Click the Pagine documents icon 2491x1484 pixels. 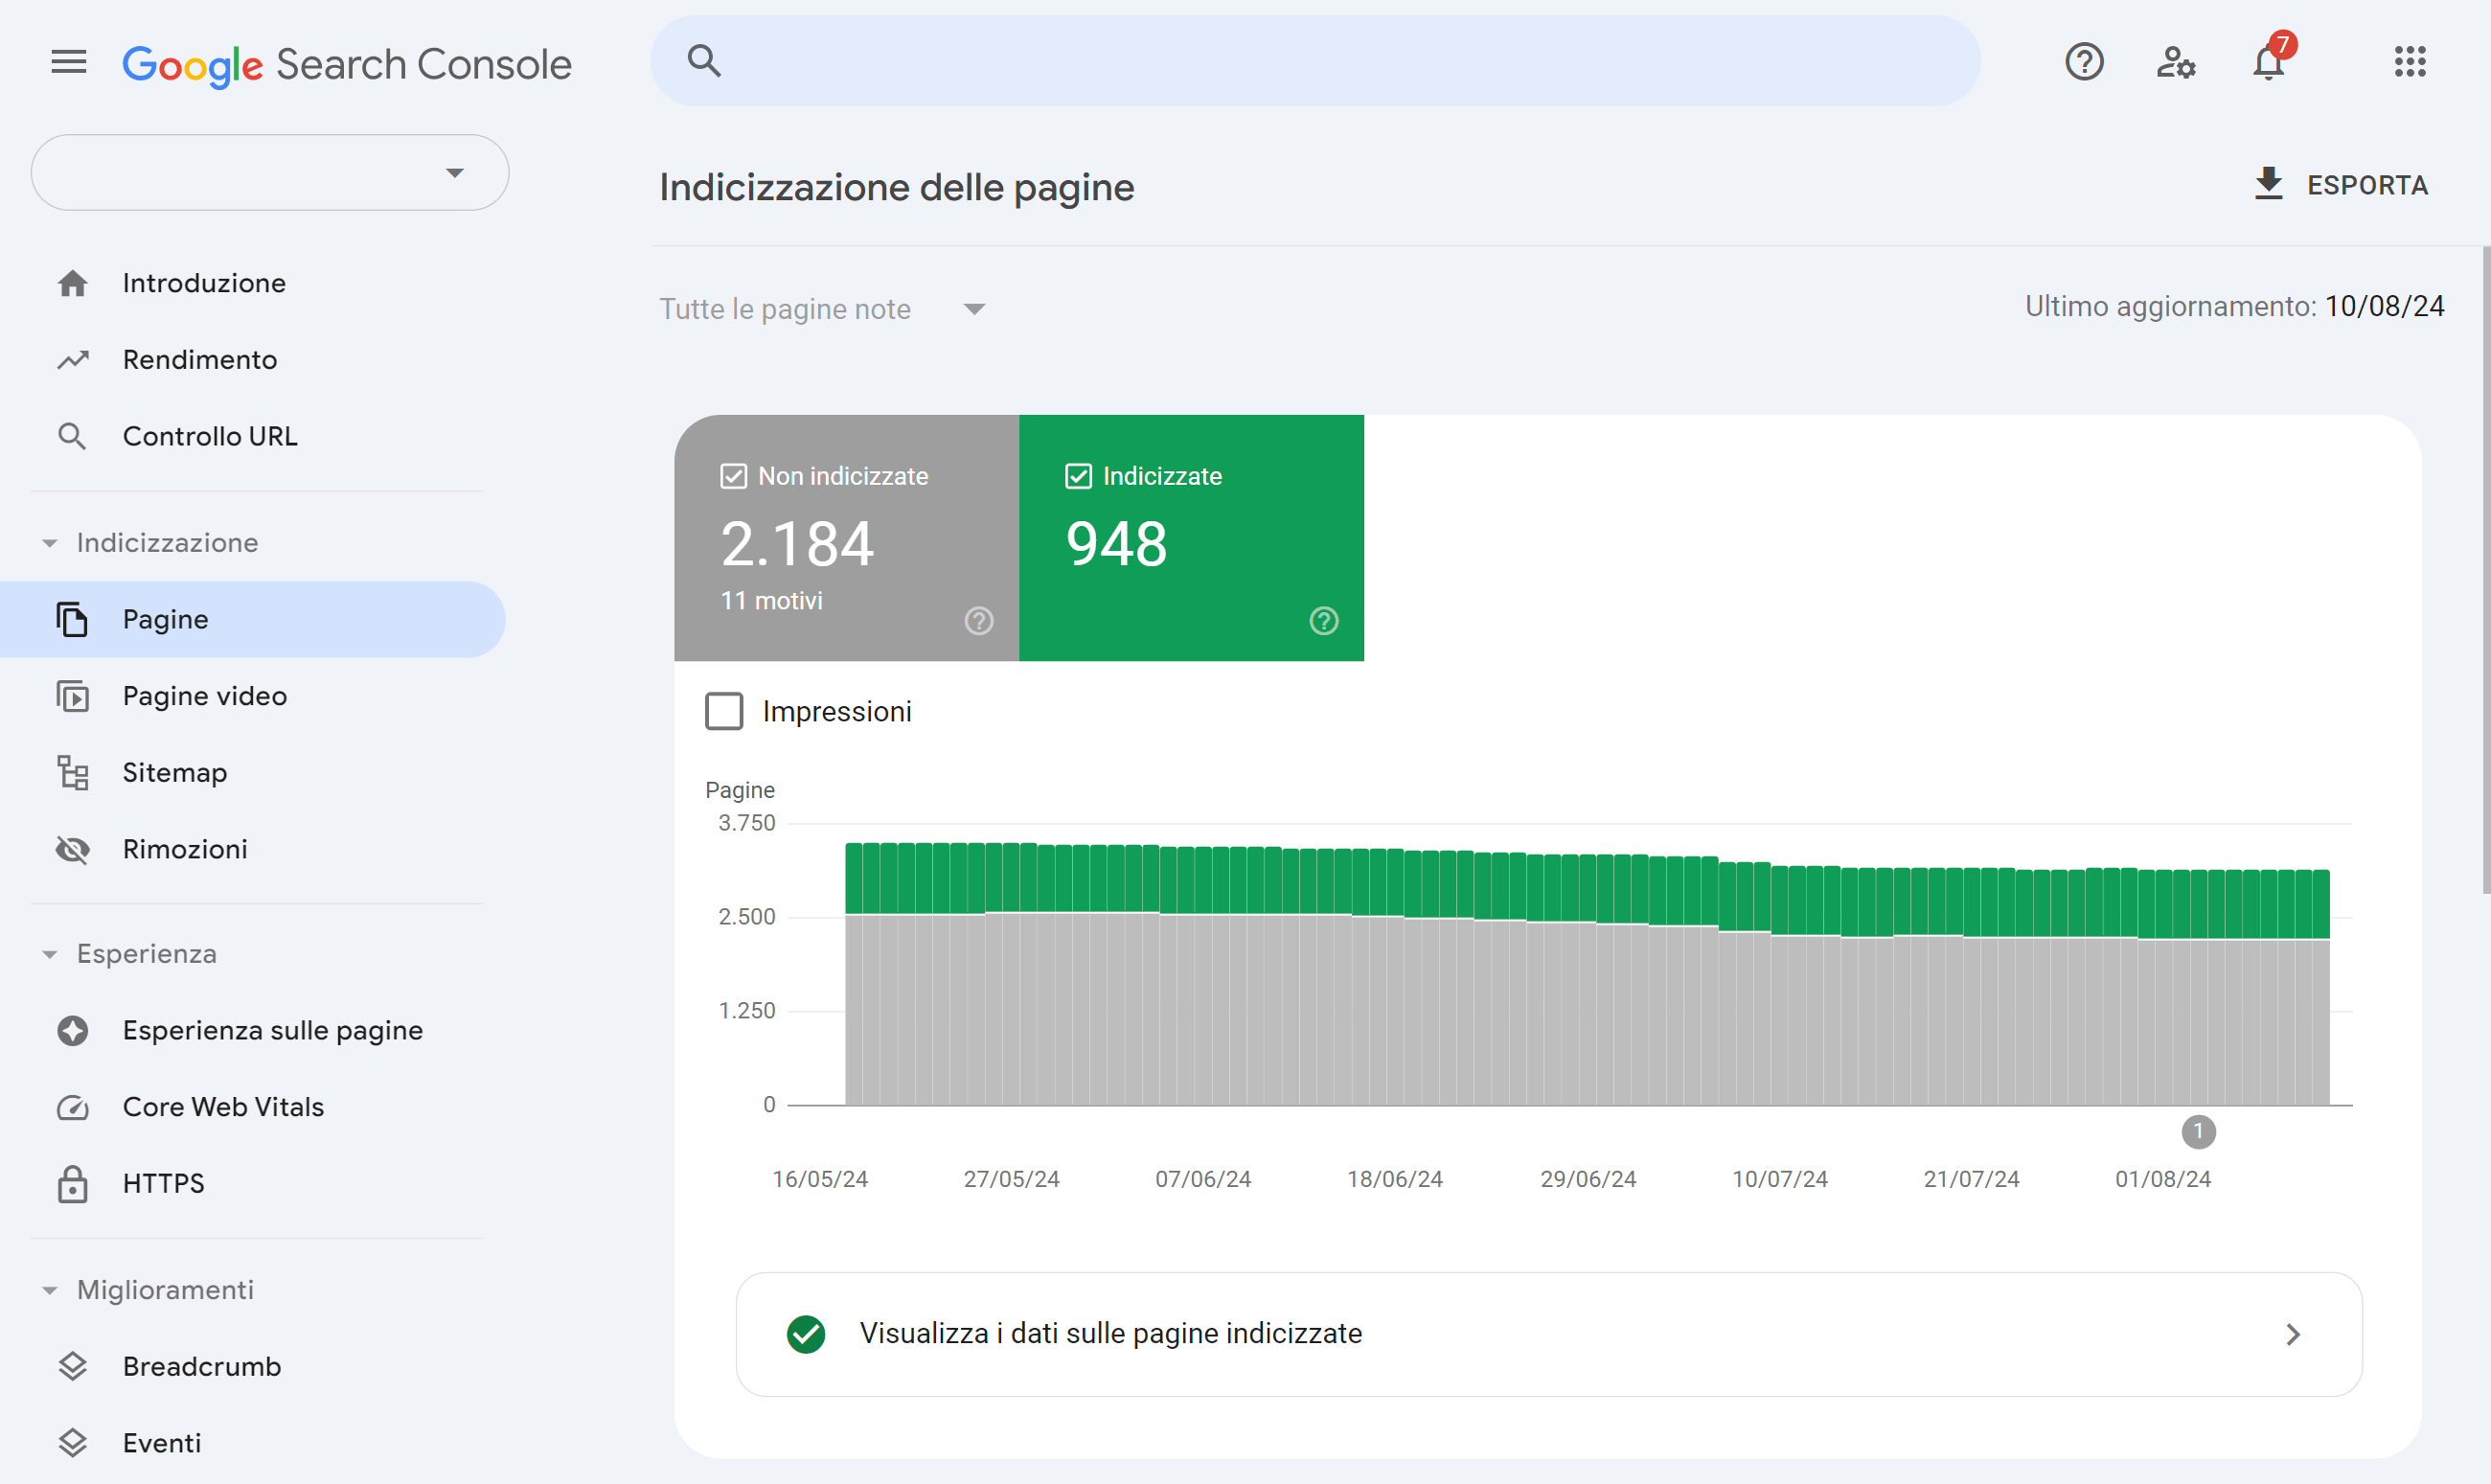coord(72,619)
